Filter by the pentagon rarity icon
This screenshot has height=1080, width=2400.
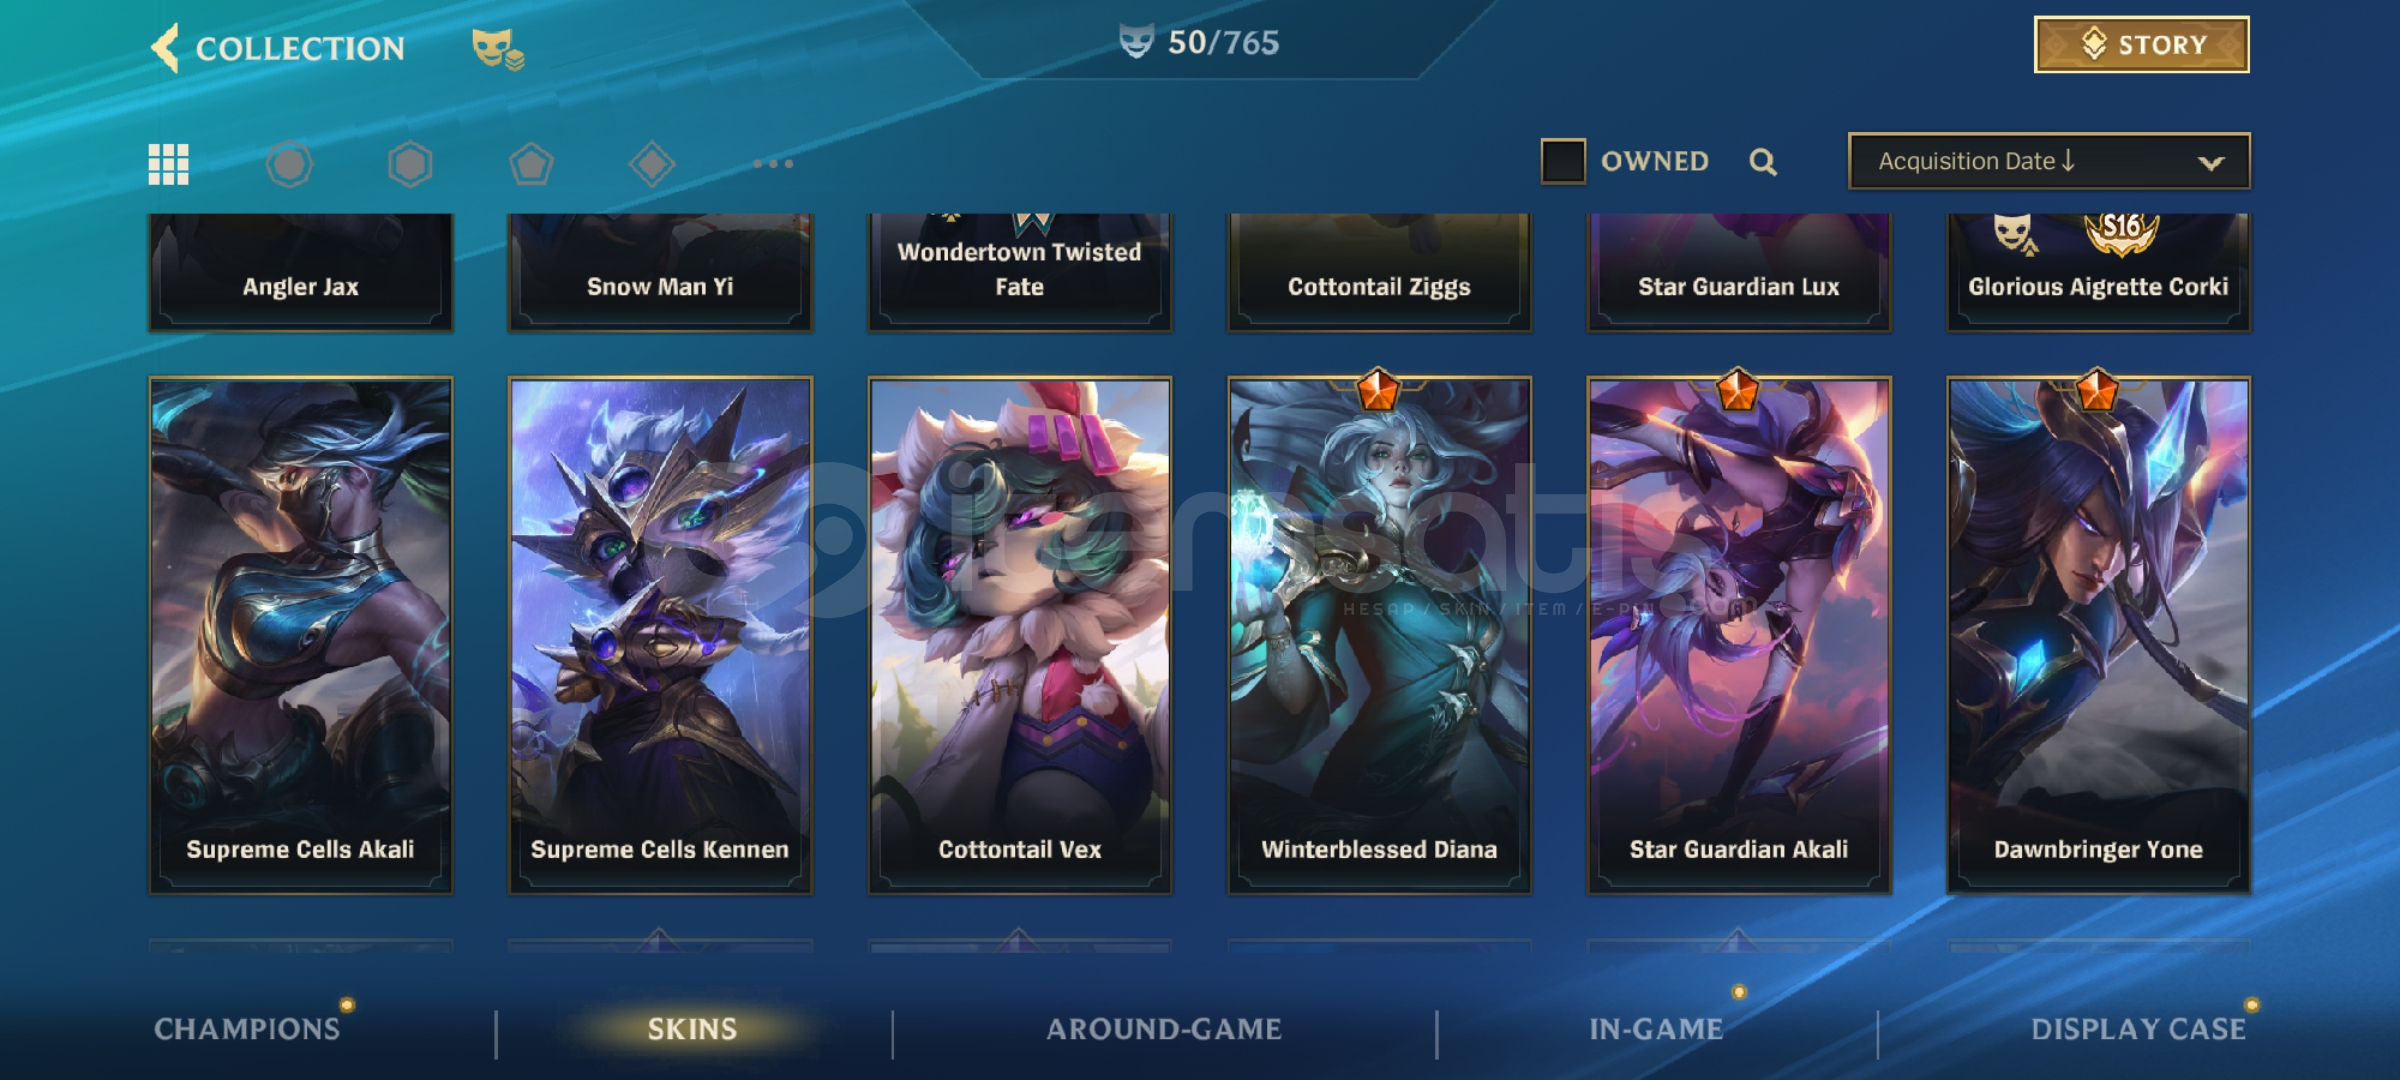531,164
